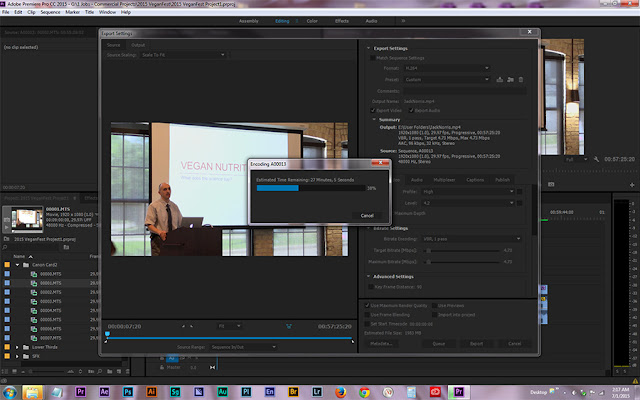Open Encore from the taskbar
The image size is (640, 400).
pos(270,392)
